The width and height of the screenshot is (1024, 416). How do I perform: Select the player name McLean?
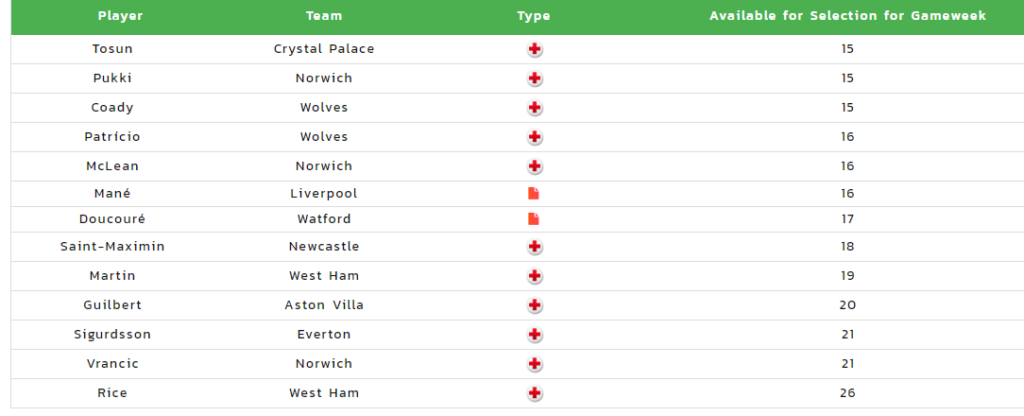(112, 166)
